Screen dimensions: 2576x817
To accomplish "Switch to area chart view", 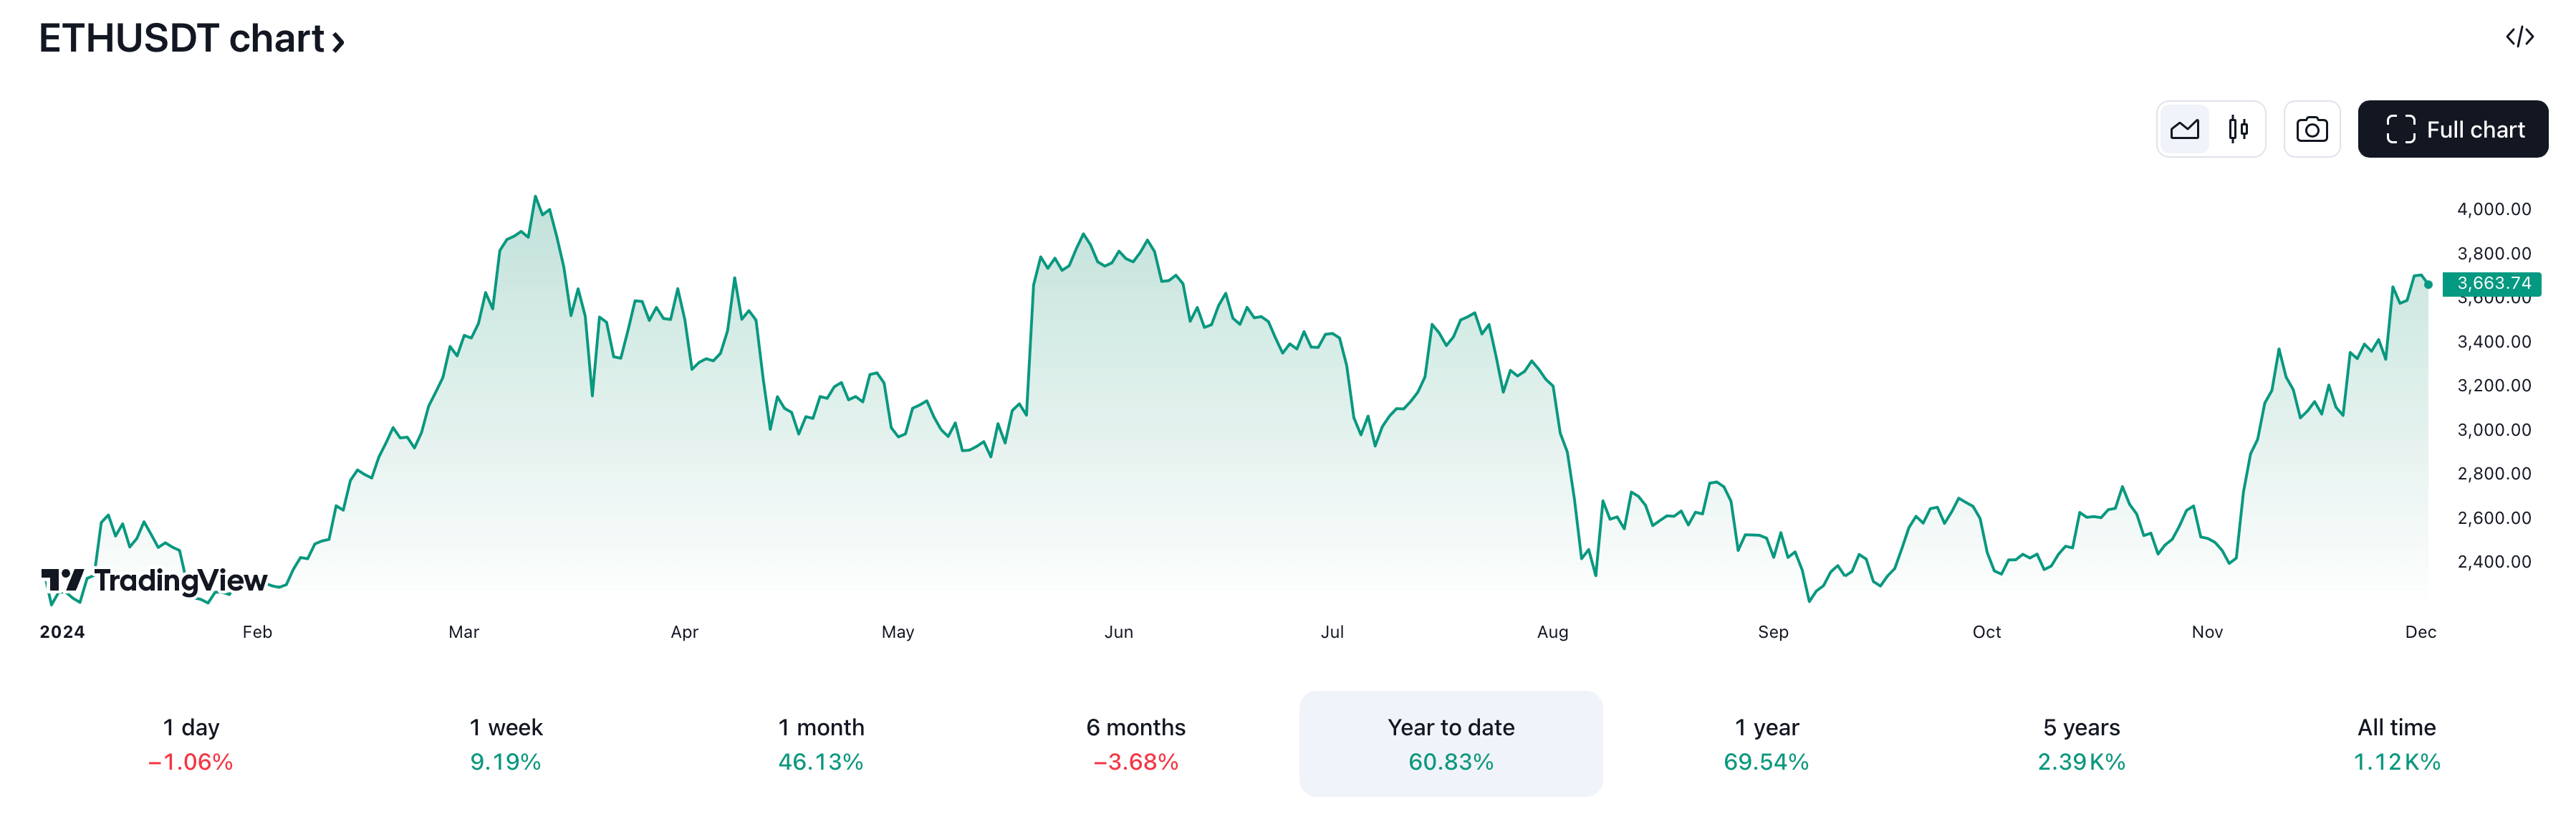I will [2184, 129].
